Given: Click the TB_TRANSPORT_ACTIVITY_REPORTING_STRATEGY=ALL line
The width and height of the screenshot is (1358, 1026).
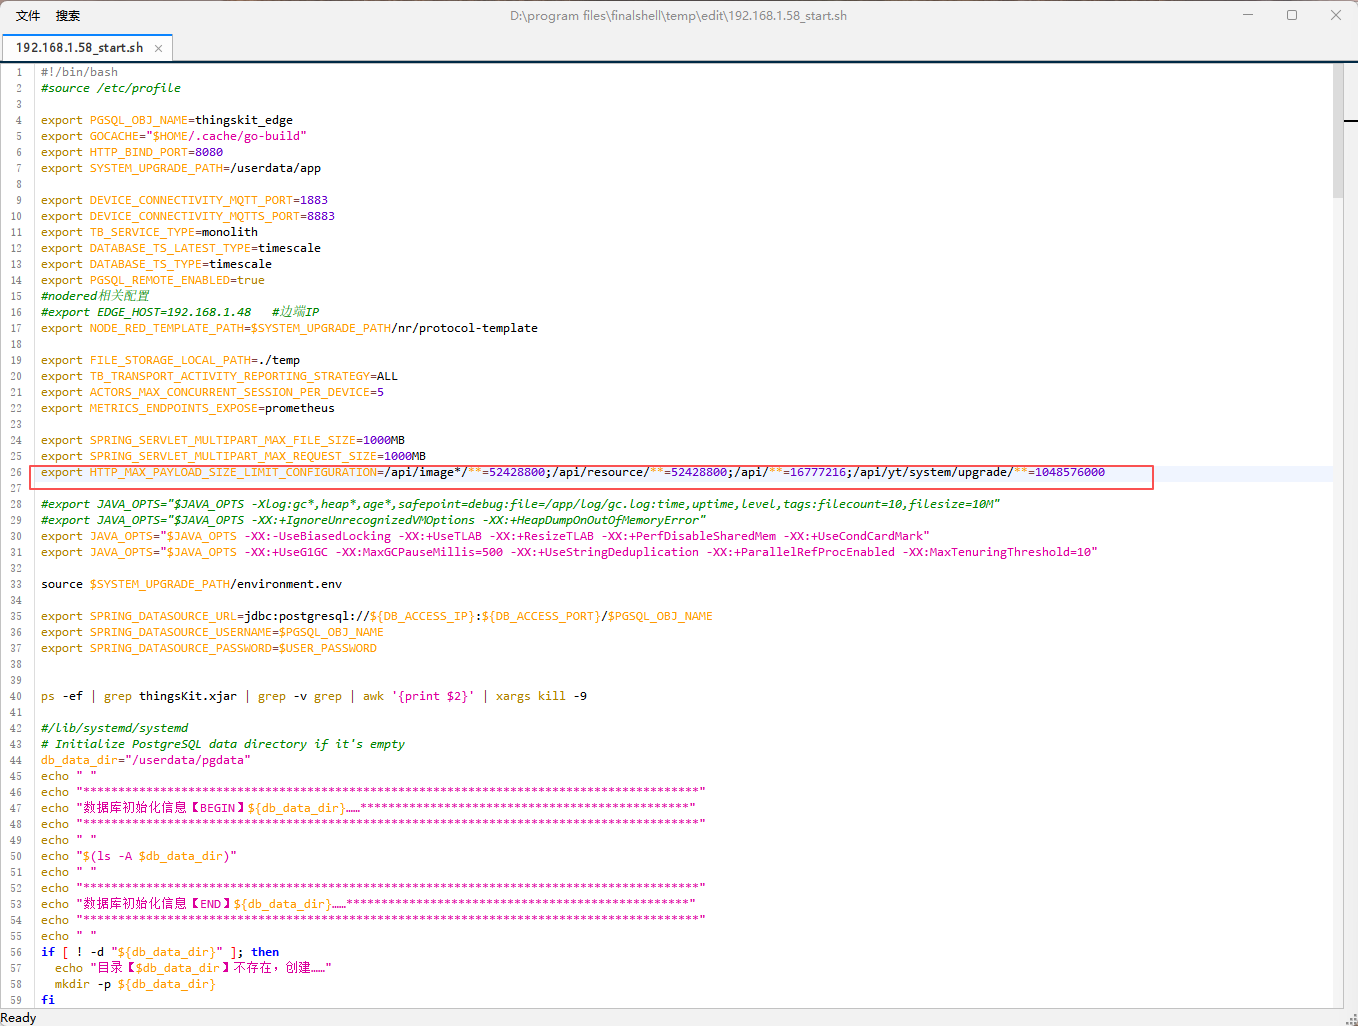Looking at the screenshot, I should tap(219, 376).
